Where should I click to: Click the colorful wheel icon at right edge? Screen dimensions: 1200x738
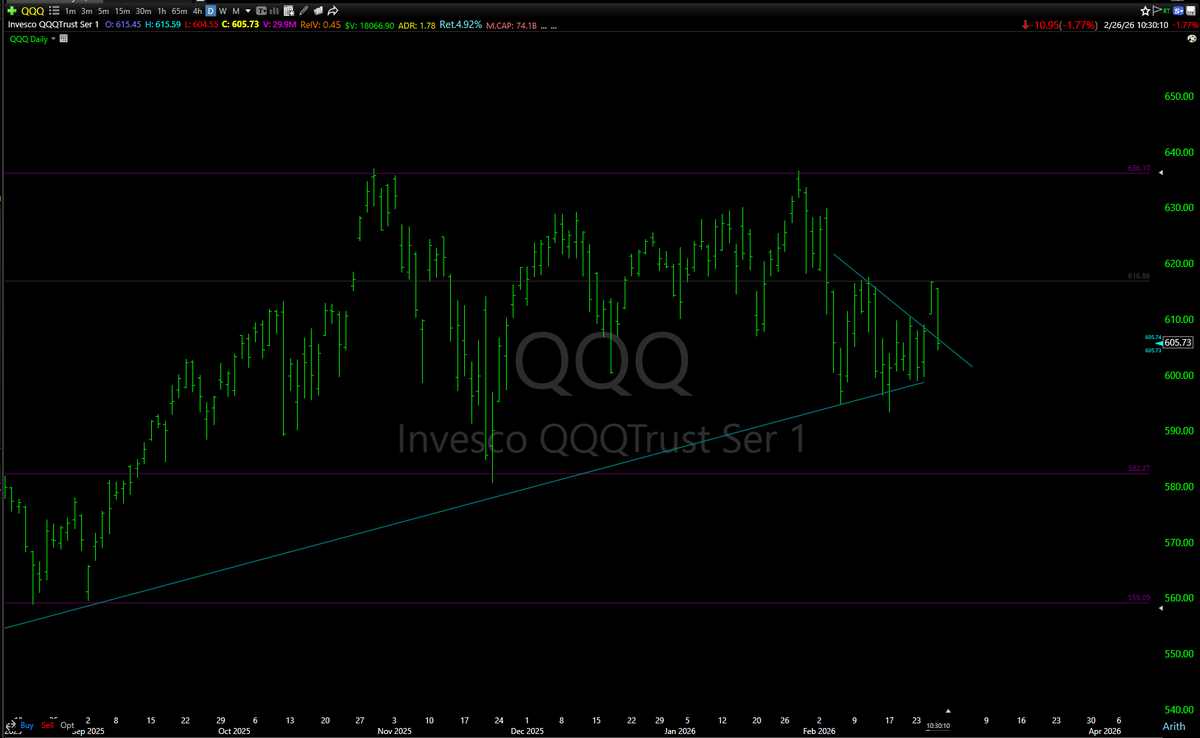[x=1191, y=38]
